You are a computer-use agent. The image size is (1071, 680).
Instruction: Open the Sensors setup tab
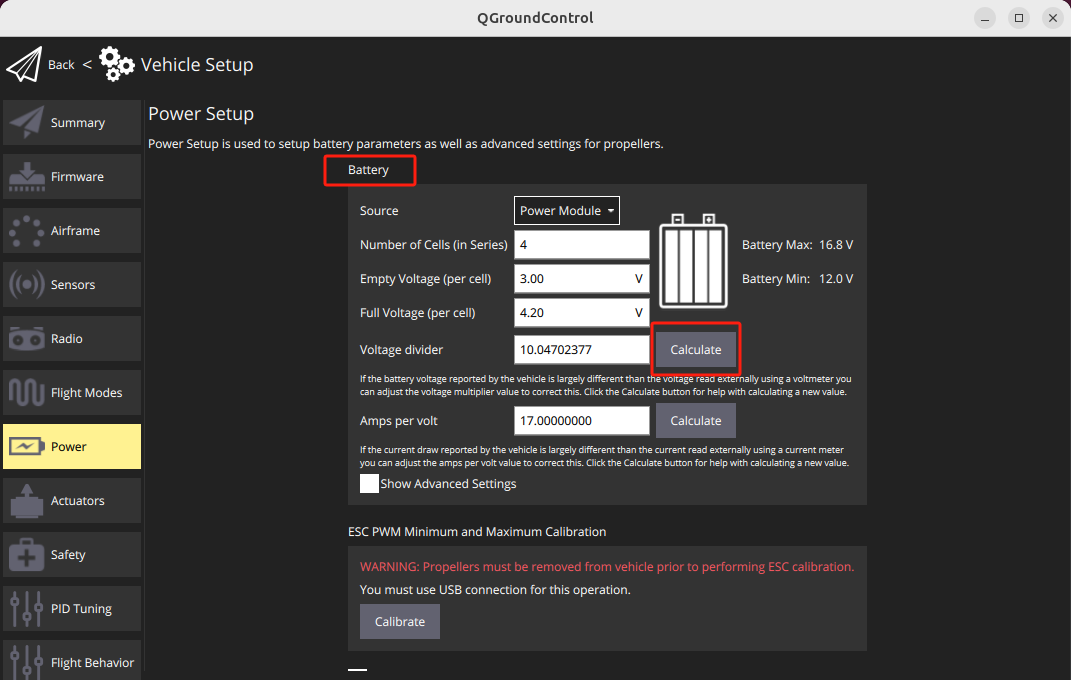point(72,284)
